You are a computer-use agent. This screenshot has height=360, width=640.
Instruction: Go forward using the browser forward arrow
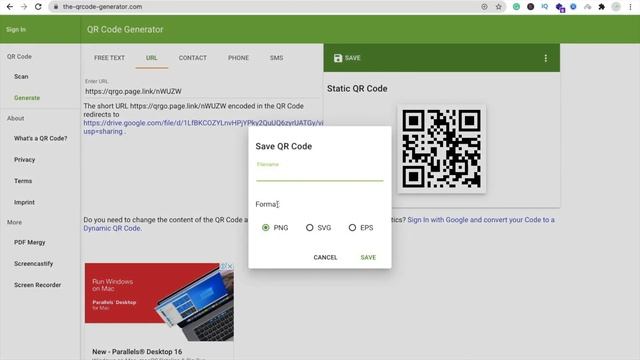(x=24, y=7)
